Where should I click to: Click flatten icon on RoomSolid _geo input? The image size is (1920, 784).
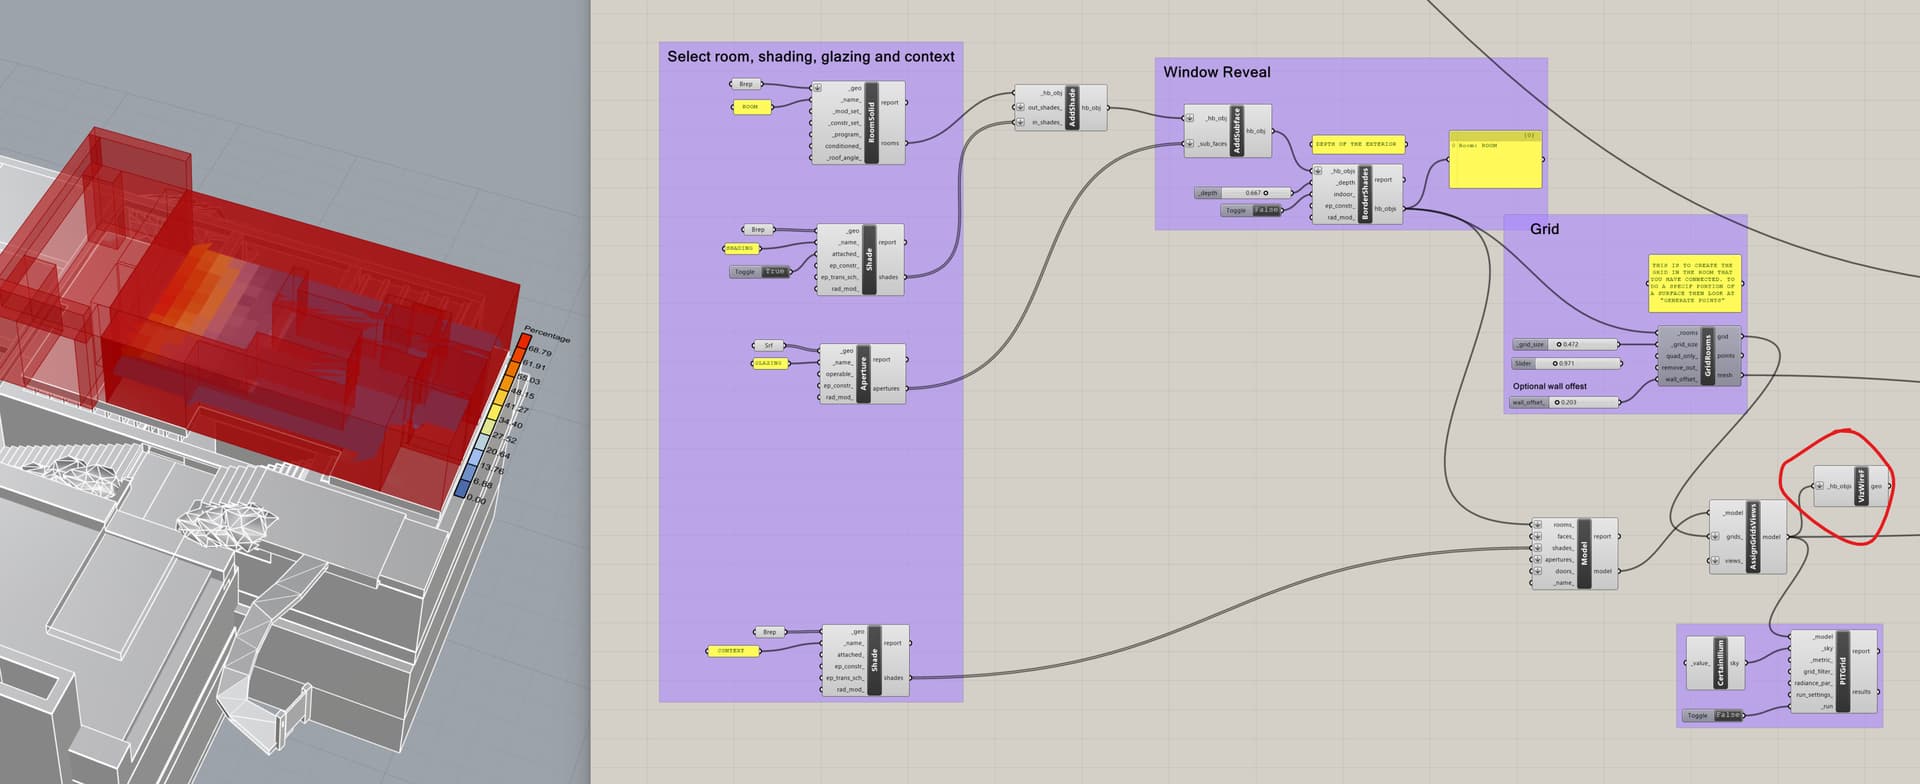point(817,88)
